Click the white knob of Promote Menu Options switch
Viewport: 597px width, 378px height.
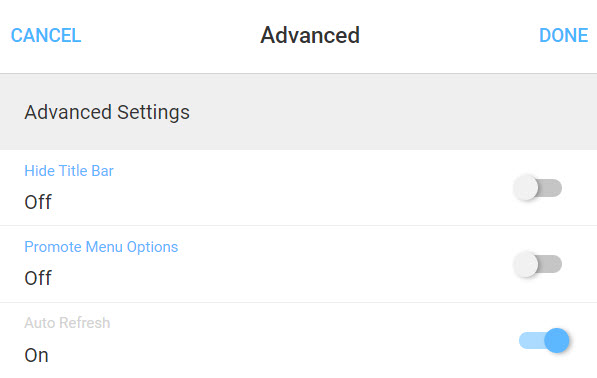point(526,264)
